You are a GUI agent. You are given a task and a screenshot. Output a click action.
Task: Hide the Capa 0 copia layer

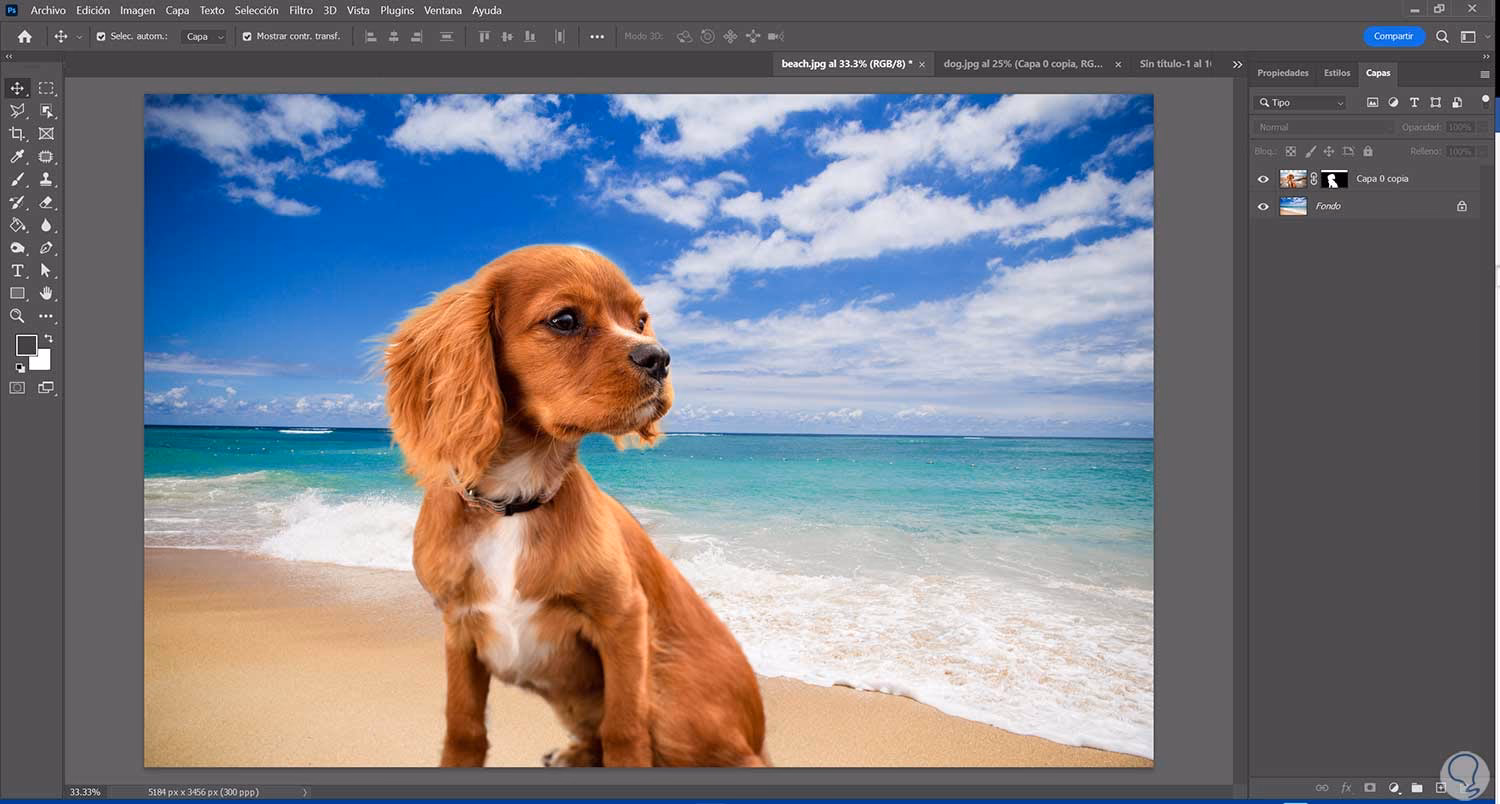[x=1263, y=178]
